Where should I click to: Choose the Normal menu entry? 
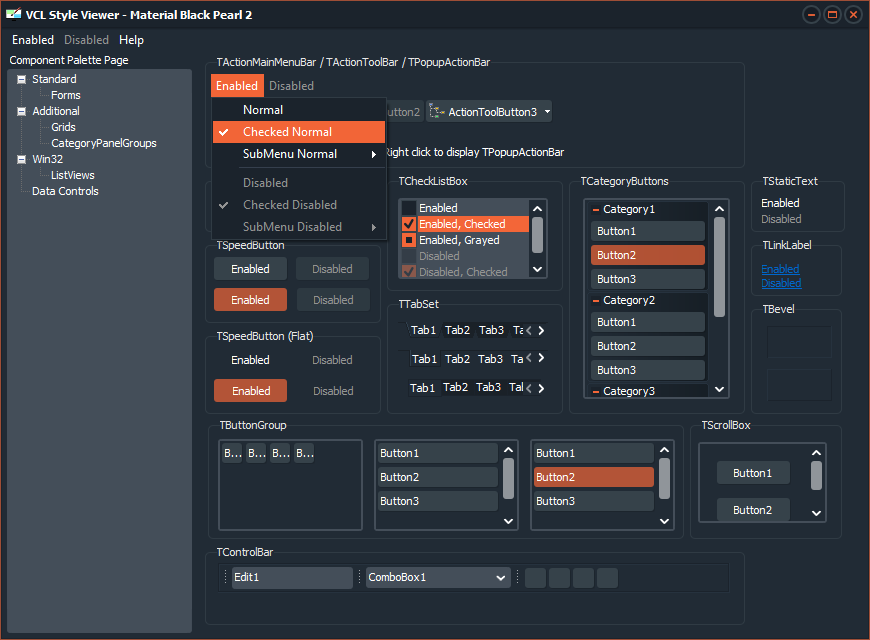[299, 110]
